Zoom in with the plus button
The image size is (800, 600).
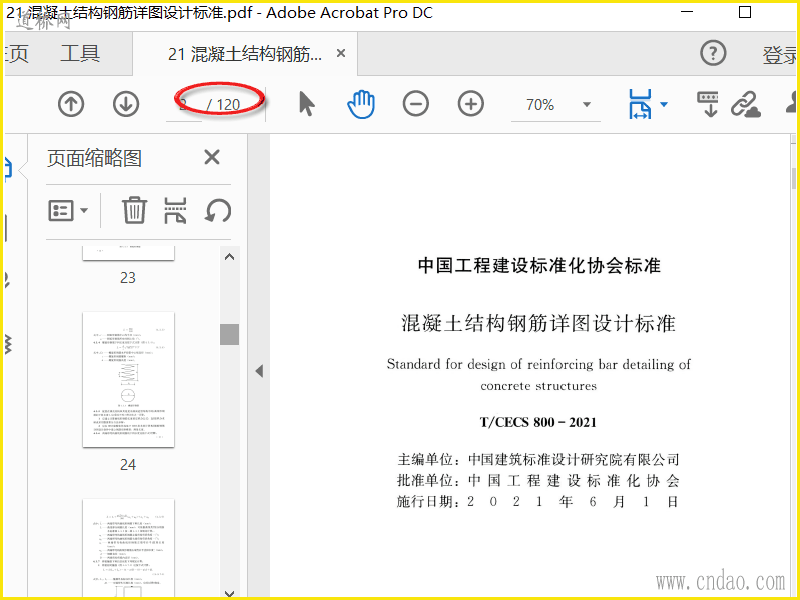tap(470, 104)
